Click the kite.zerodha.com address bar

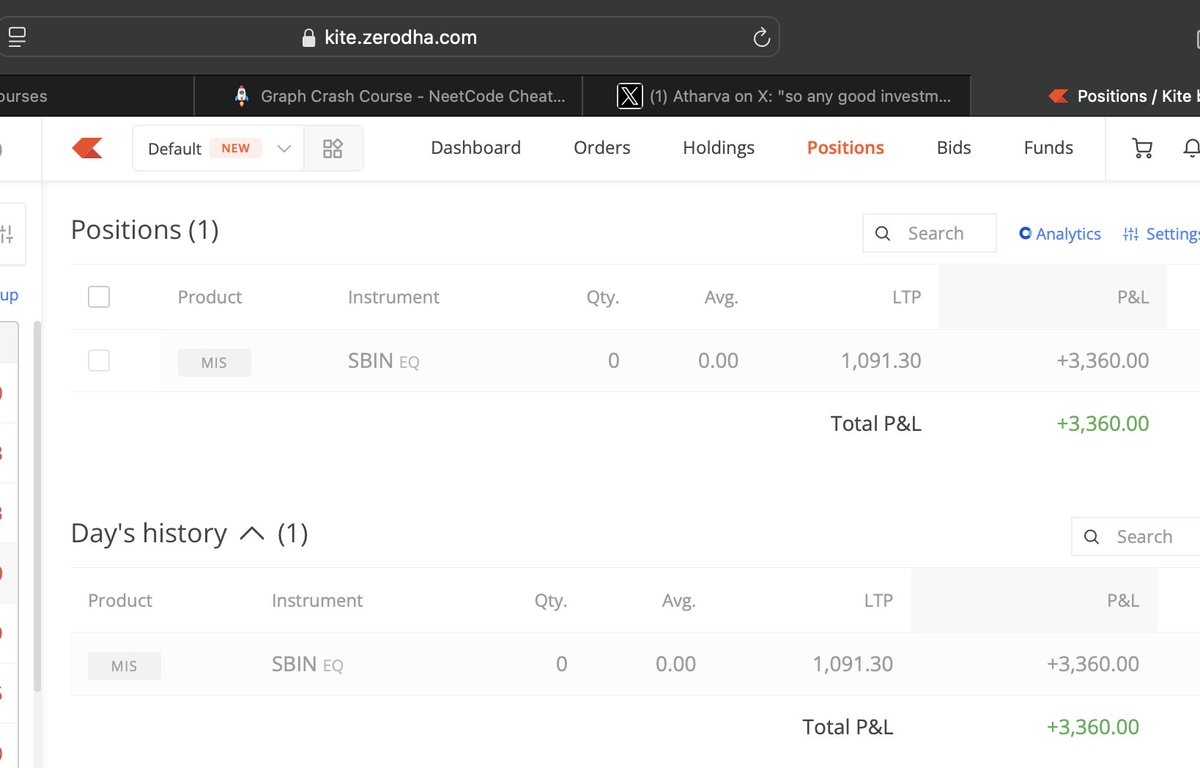(x=388, y=38)
